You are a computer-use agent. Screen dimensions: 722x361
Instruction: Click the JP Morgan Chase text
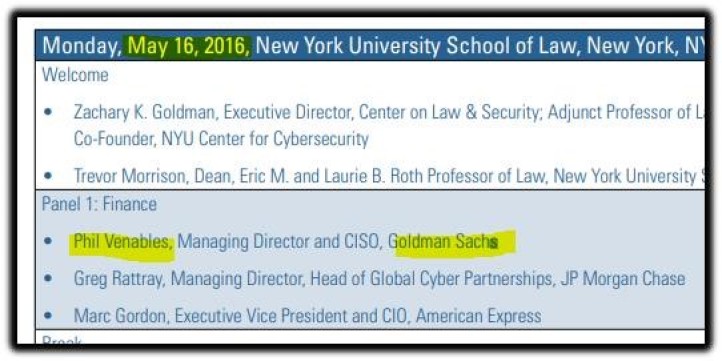pos(622,279)
